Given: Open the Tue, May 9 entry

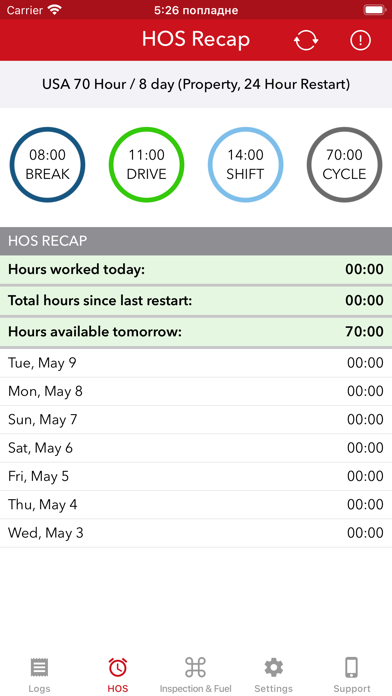Looking at the screenshot, I should (196, 363).
